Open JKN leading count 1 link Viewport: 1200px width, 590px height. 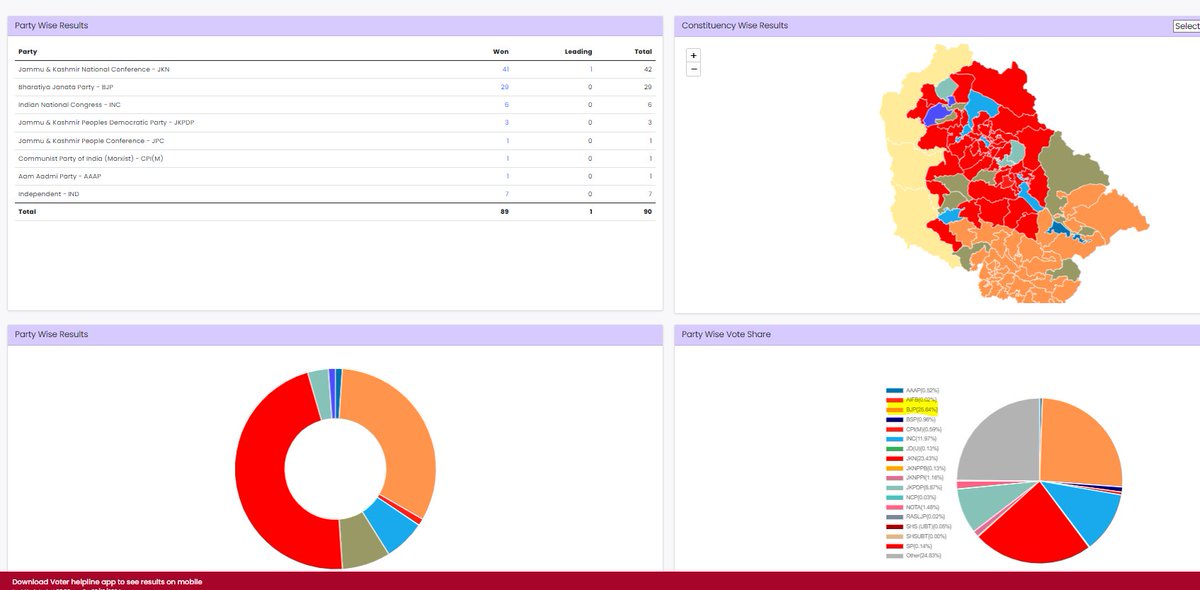coord(590,69)
